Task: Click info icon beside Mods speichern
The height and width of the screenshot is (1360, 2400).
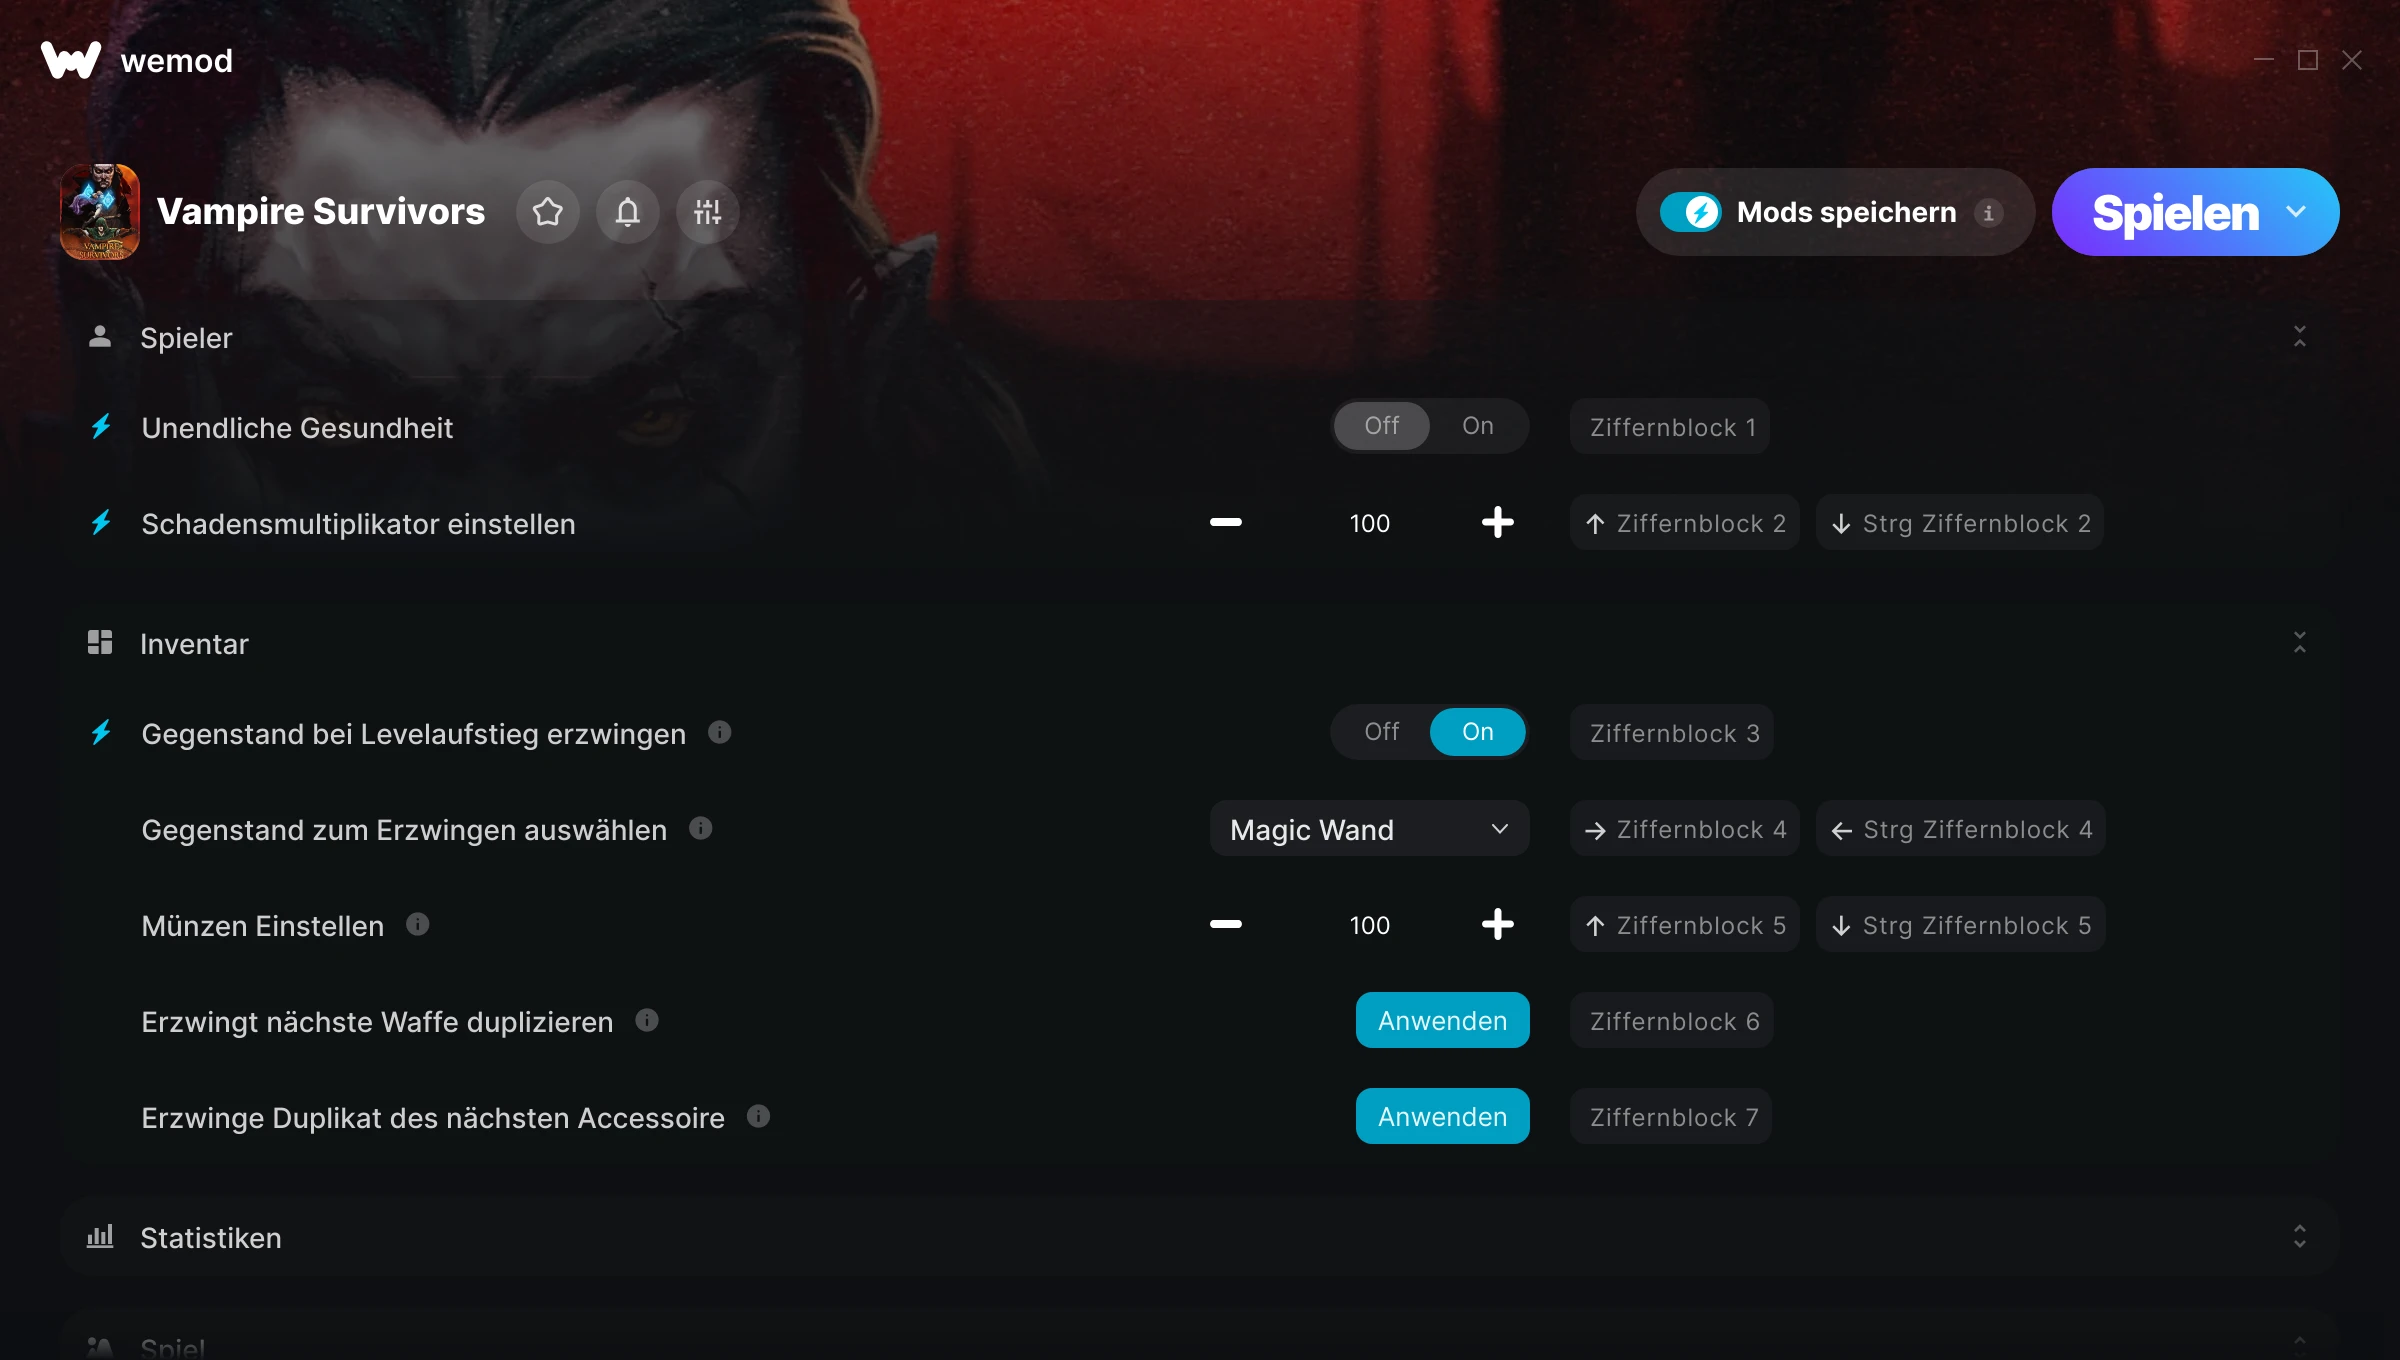Action: 1988,213
